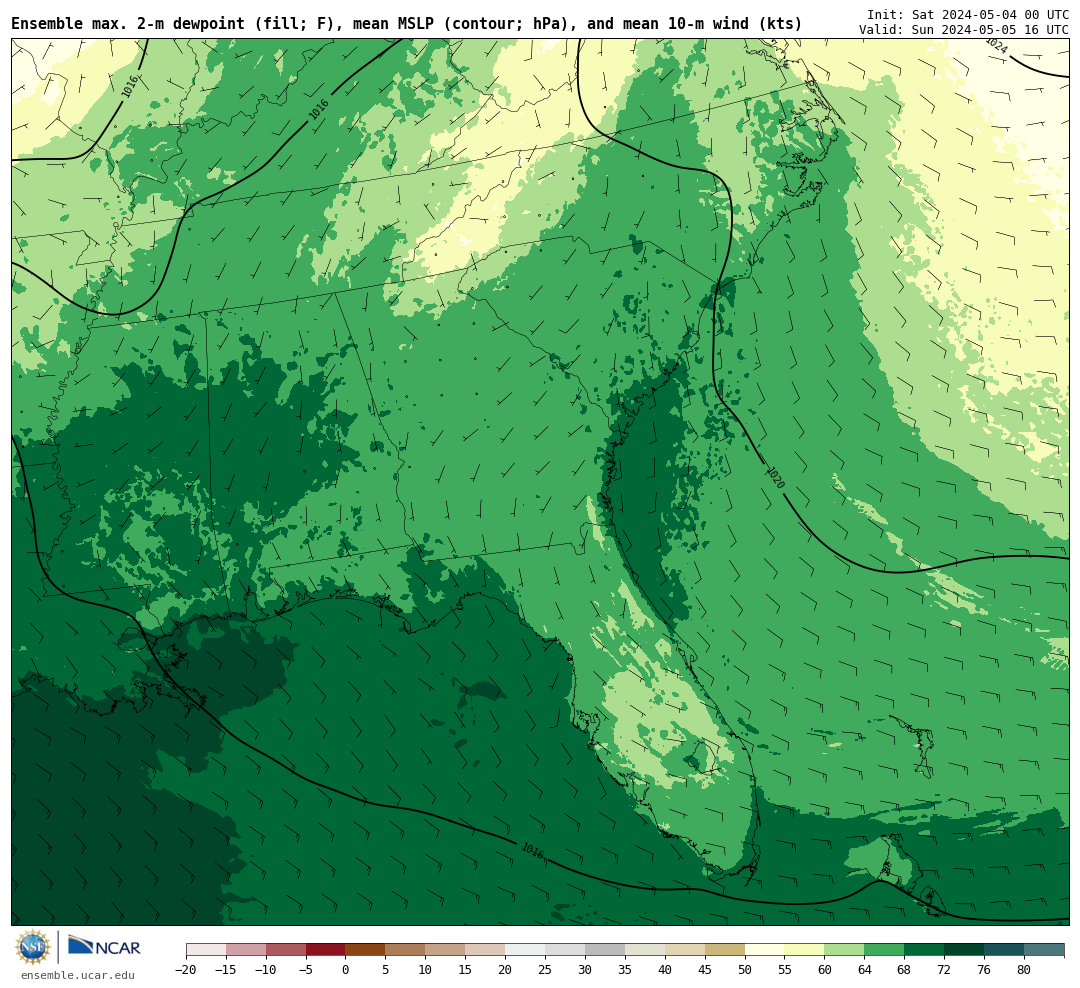Click the colorbar label 35
1080x988 pixels.
(x=625, y=970)
